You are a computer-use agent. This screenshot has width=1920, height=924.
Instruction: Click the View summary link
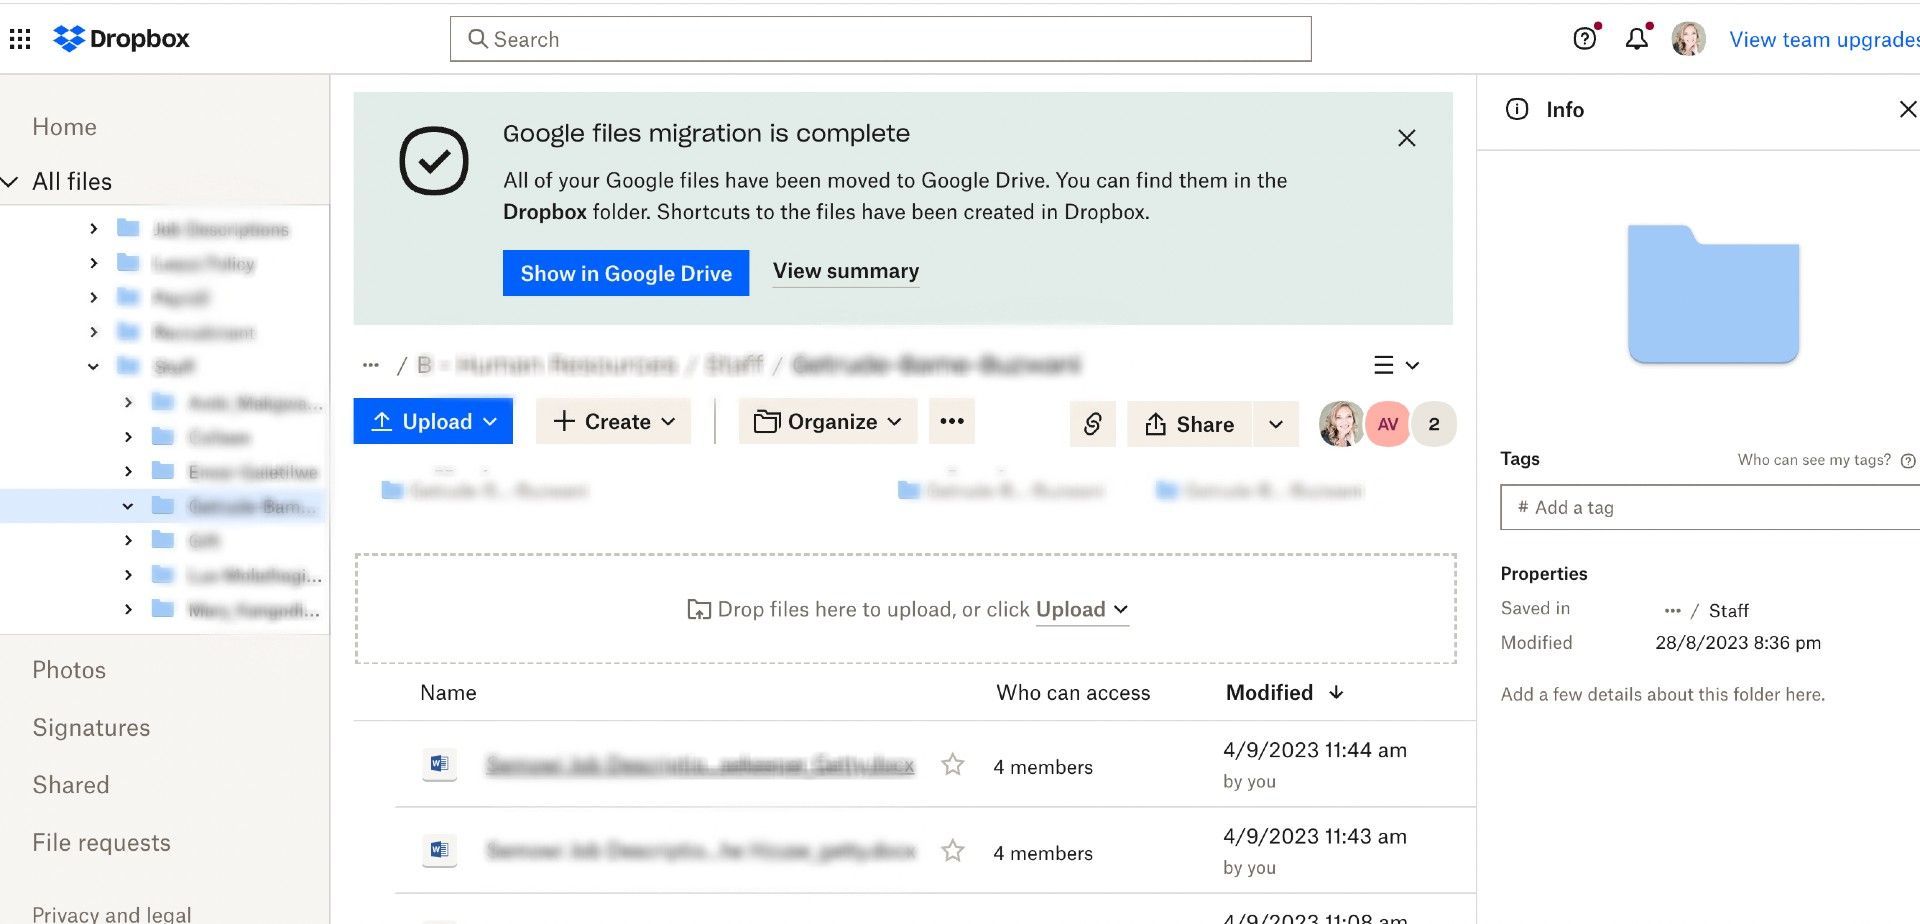tap(846, 271)
